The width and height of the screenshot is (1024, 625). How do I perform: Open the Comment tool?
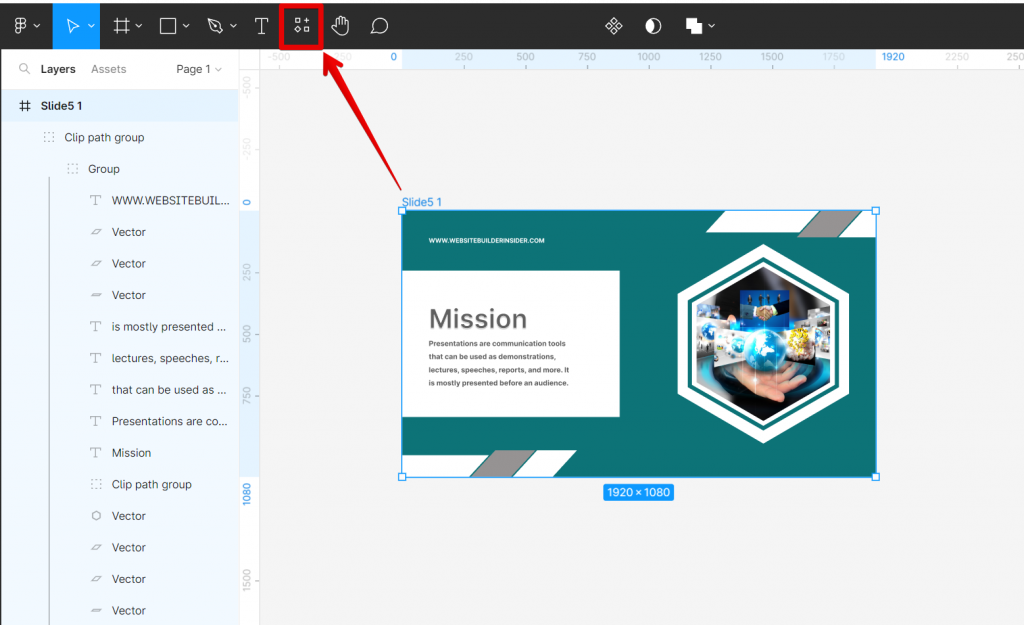point(379,25)
